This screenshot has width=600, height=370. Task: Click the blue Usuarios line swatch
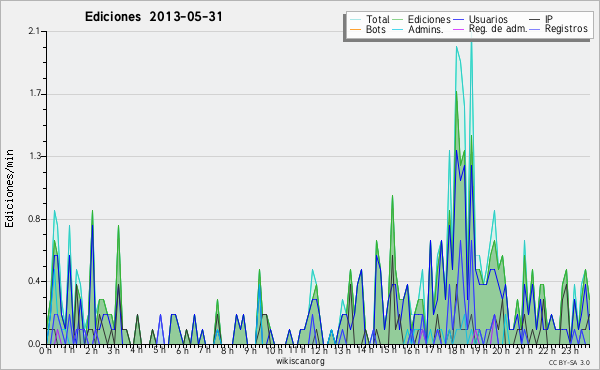point(458,20)
